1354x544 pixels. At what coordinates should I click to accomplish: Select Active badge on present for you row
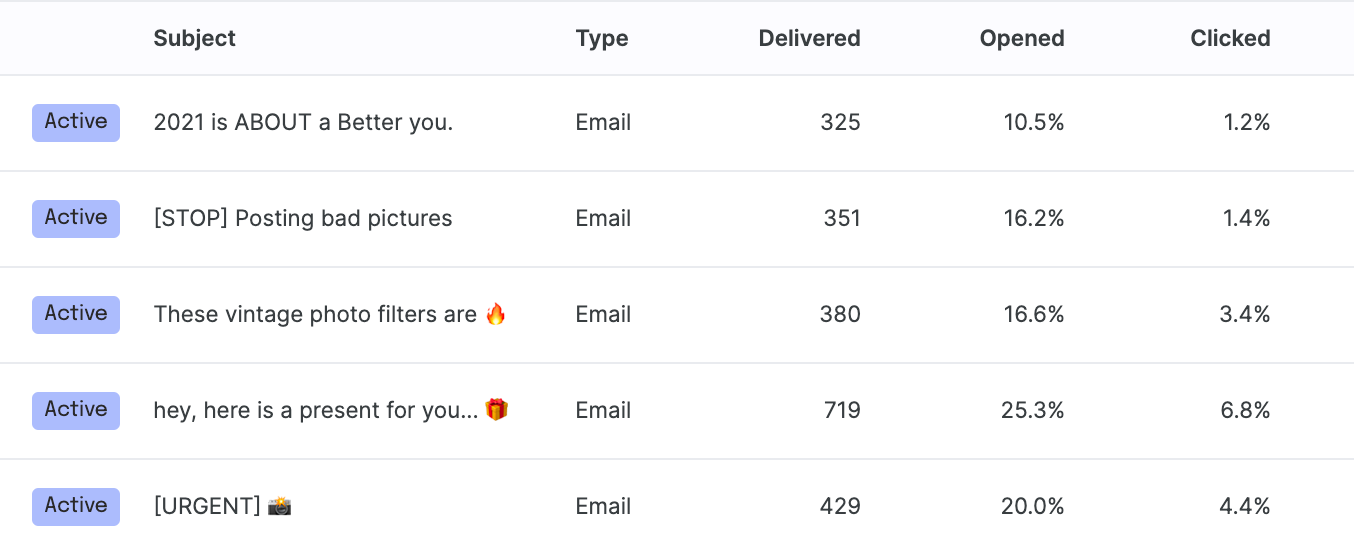point(76,410)
